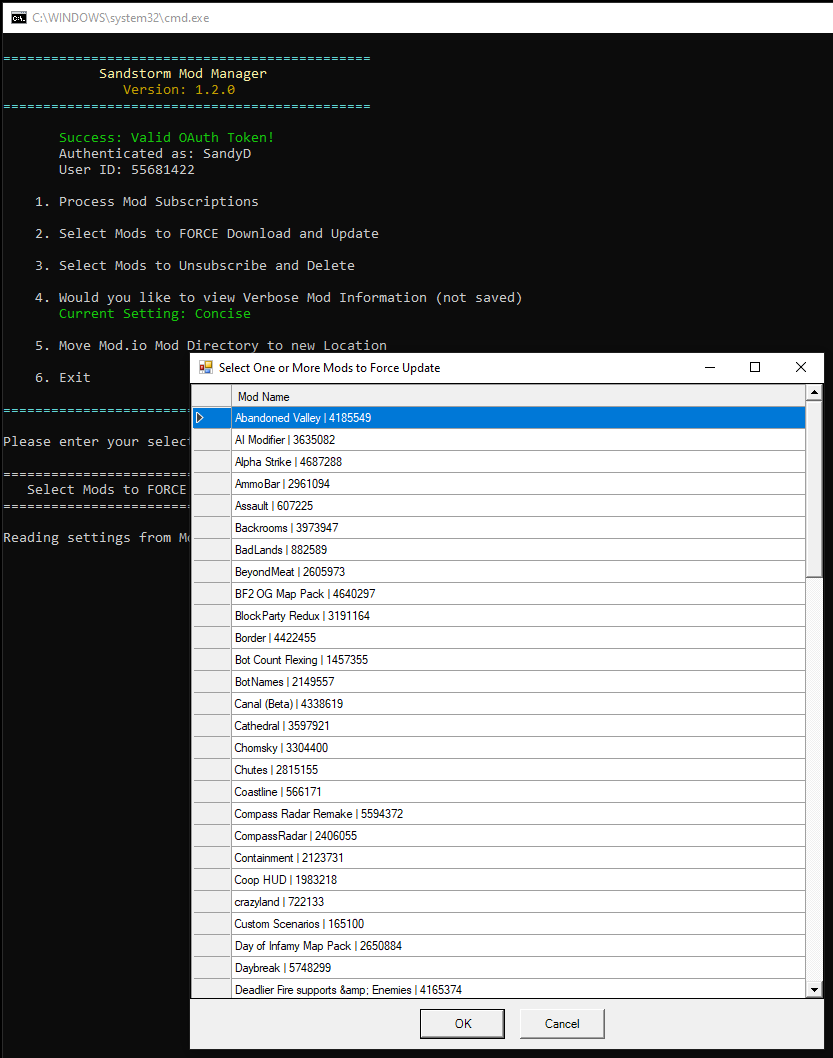Click row header cell beside AI Modifier
Viewport: 833px width, 1058px height.
pos(212,440)
